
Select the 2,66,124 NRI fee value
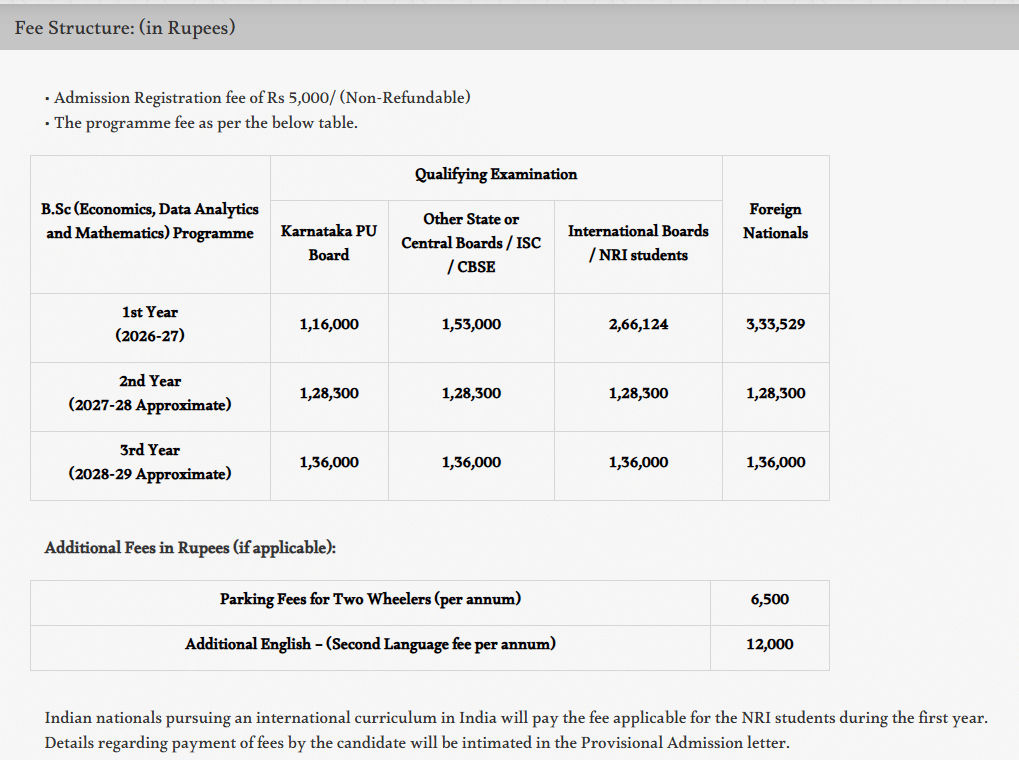(x=638, y=324)
